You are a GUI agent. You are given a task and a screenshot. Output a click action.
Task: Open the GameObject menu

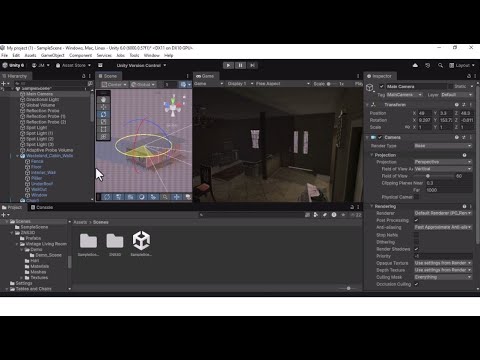coord(52,55)
